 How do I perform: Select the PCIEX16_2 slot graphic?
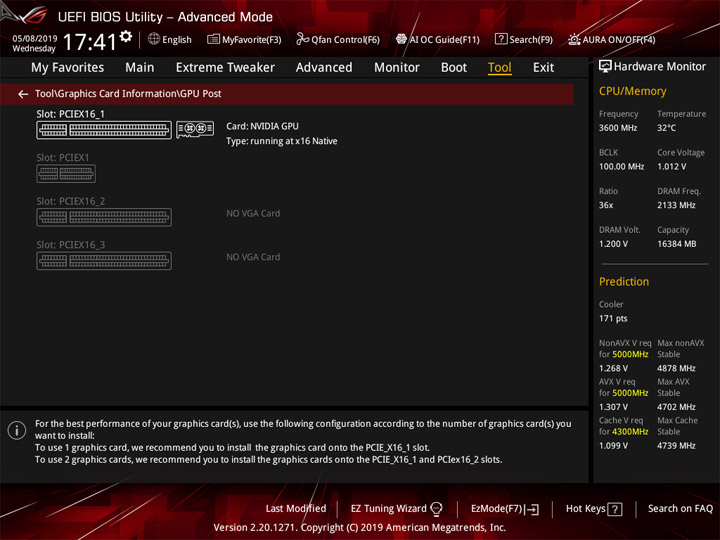104,217
